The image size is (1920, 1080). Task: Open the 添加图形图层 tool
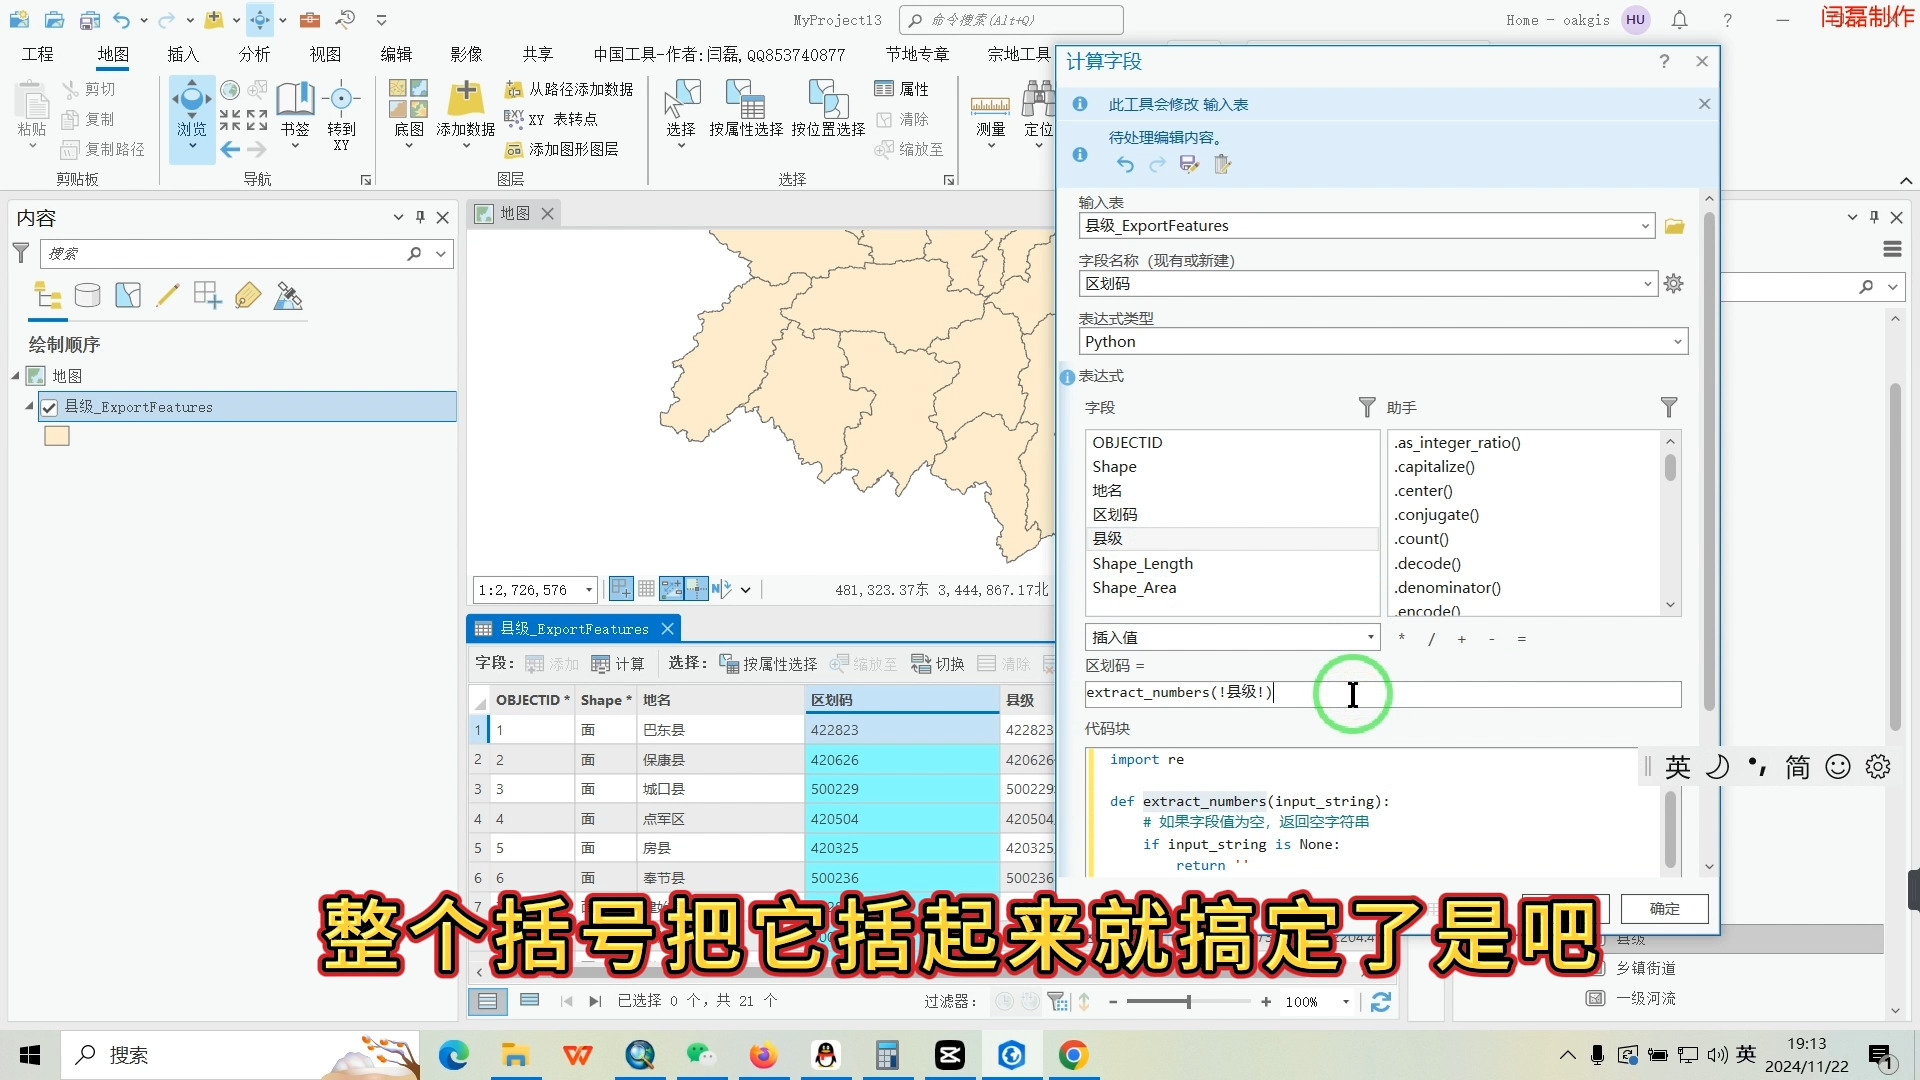pos(514,149)
